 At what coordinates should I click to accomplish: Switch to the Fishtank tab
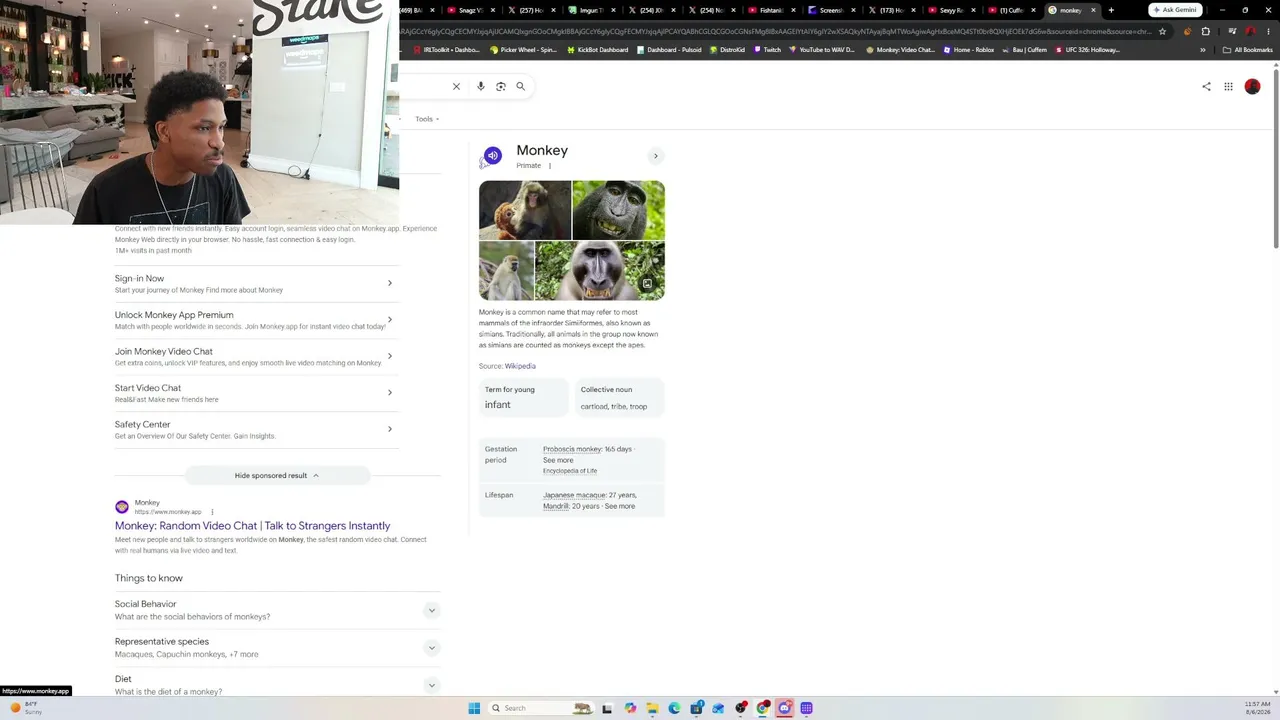click(771, 10)
